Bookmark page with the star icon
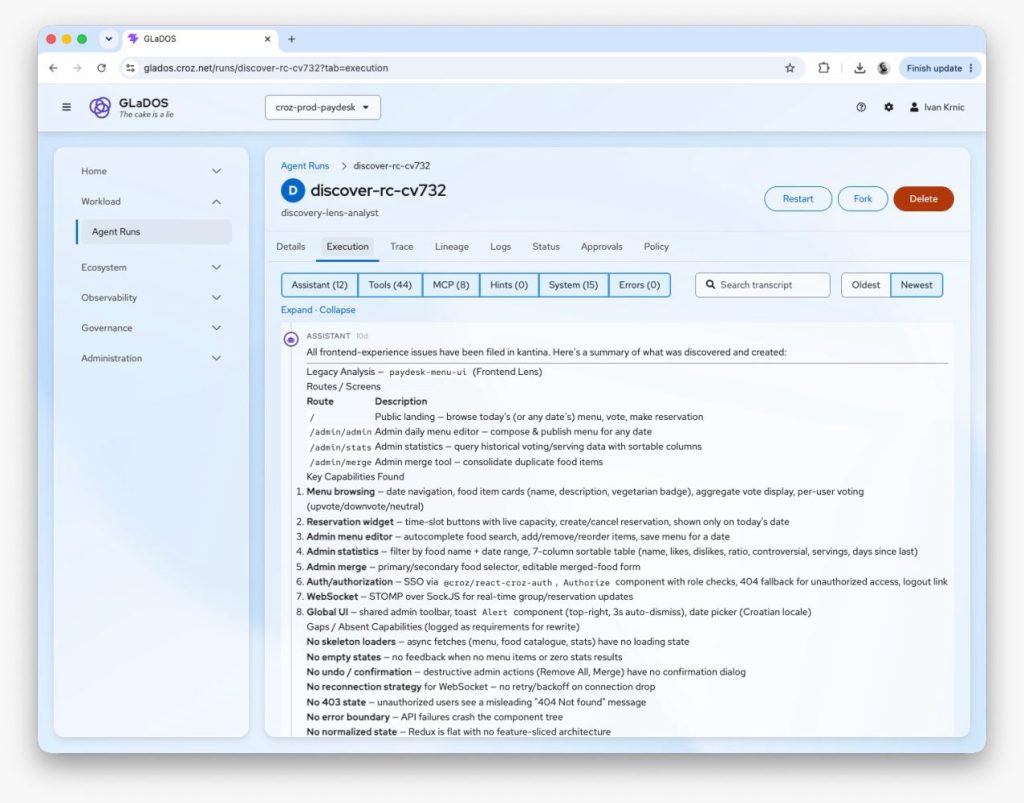The height and width of the screenshot is (803, 1024). (x=790, y=68)
